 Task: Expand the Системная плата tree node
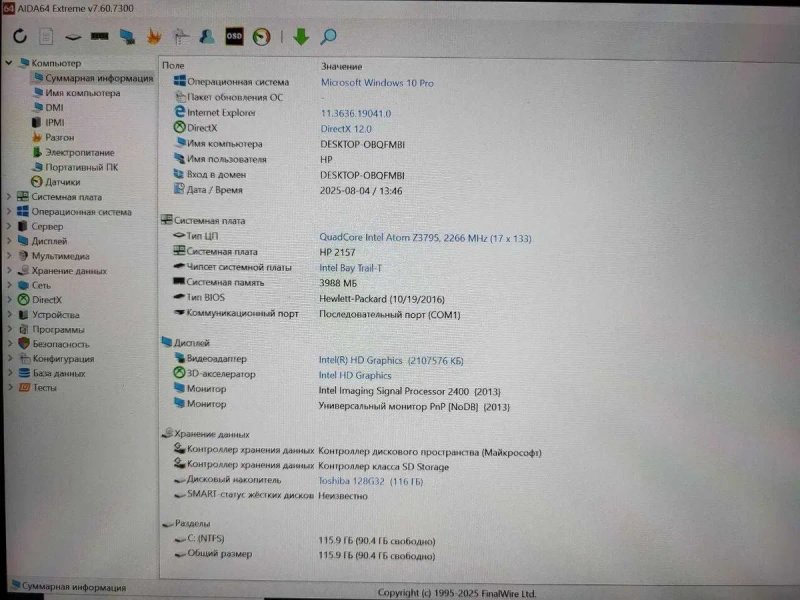point(9,196)
